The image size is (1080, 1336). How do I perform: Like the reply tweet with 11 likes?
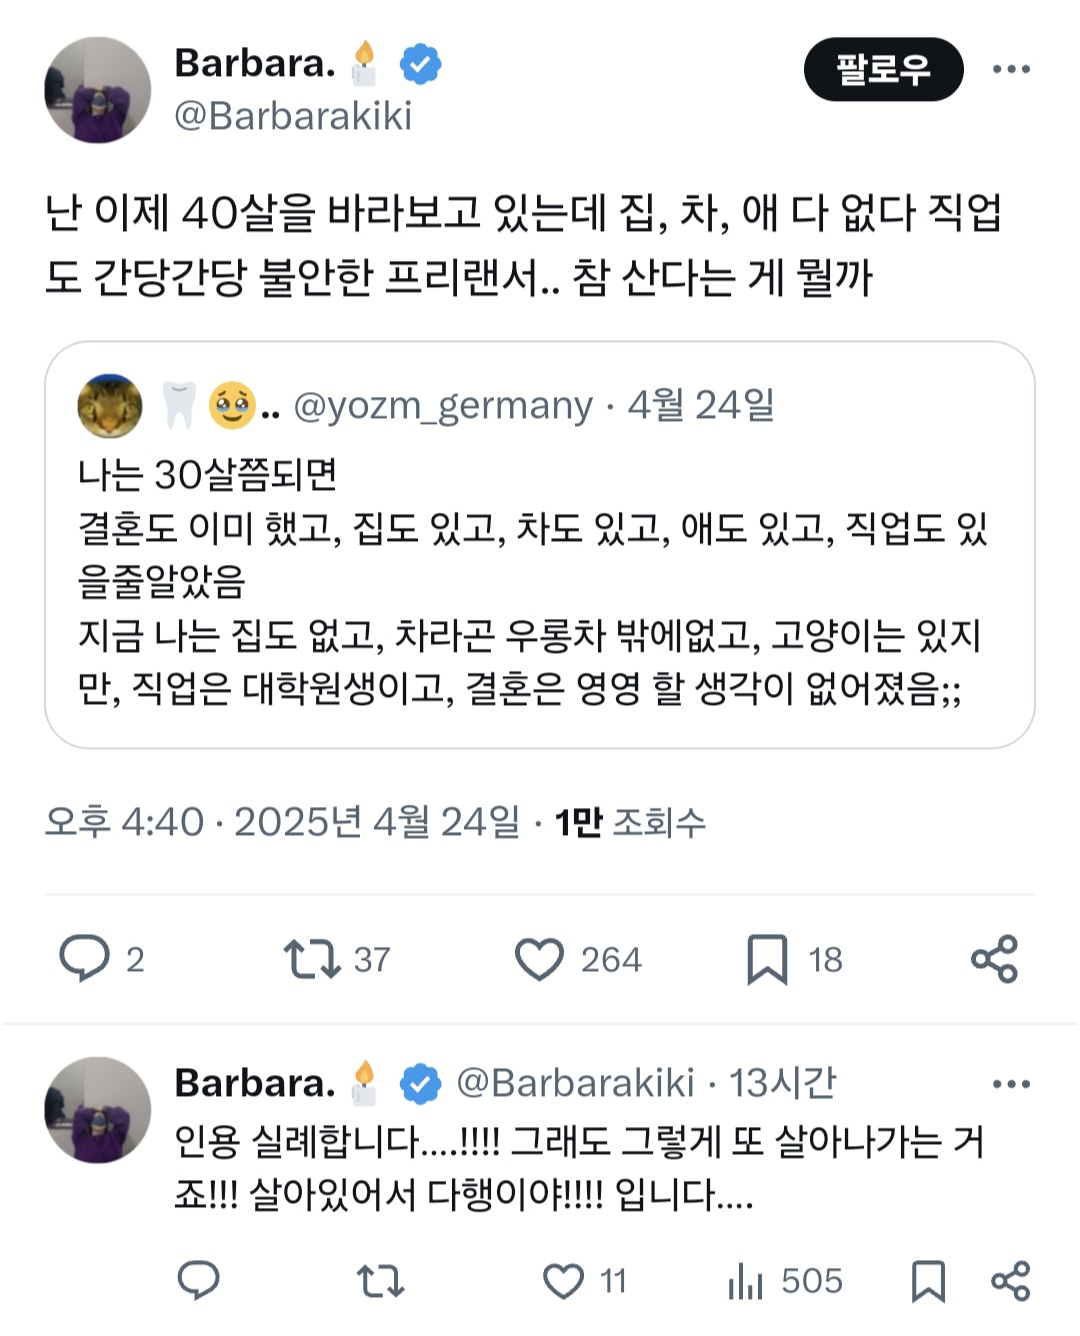(563, 1280)
